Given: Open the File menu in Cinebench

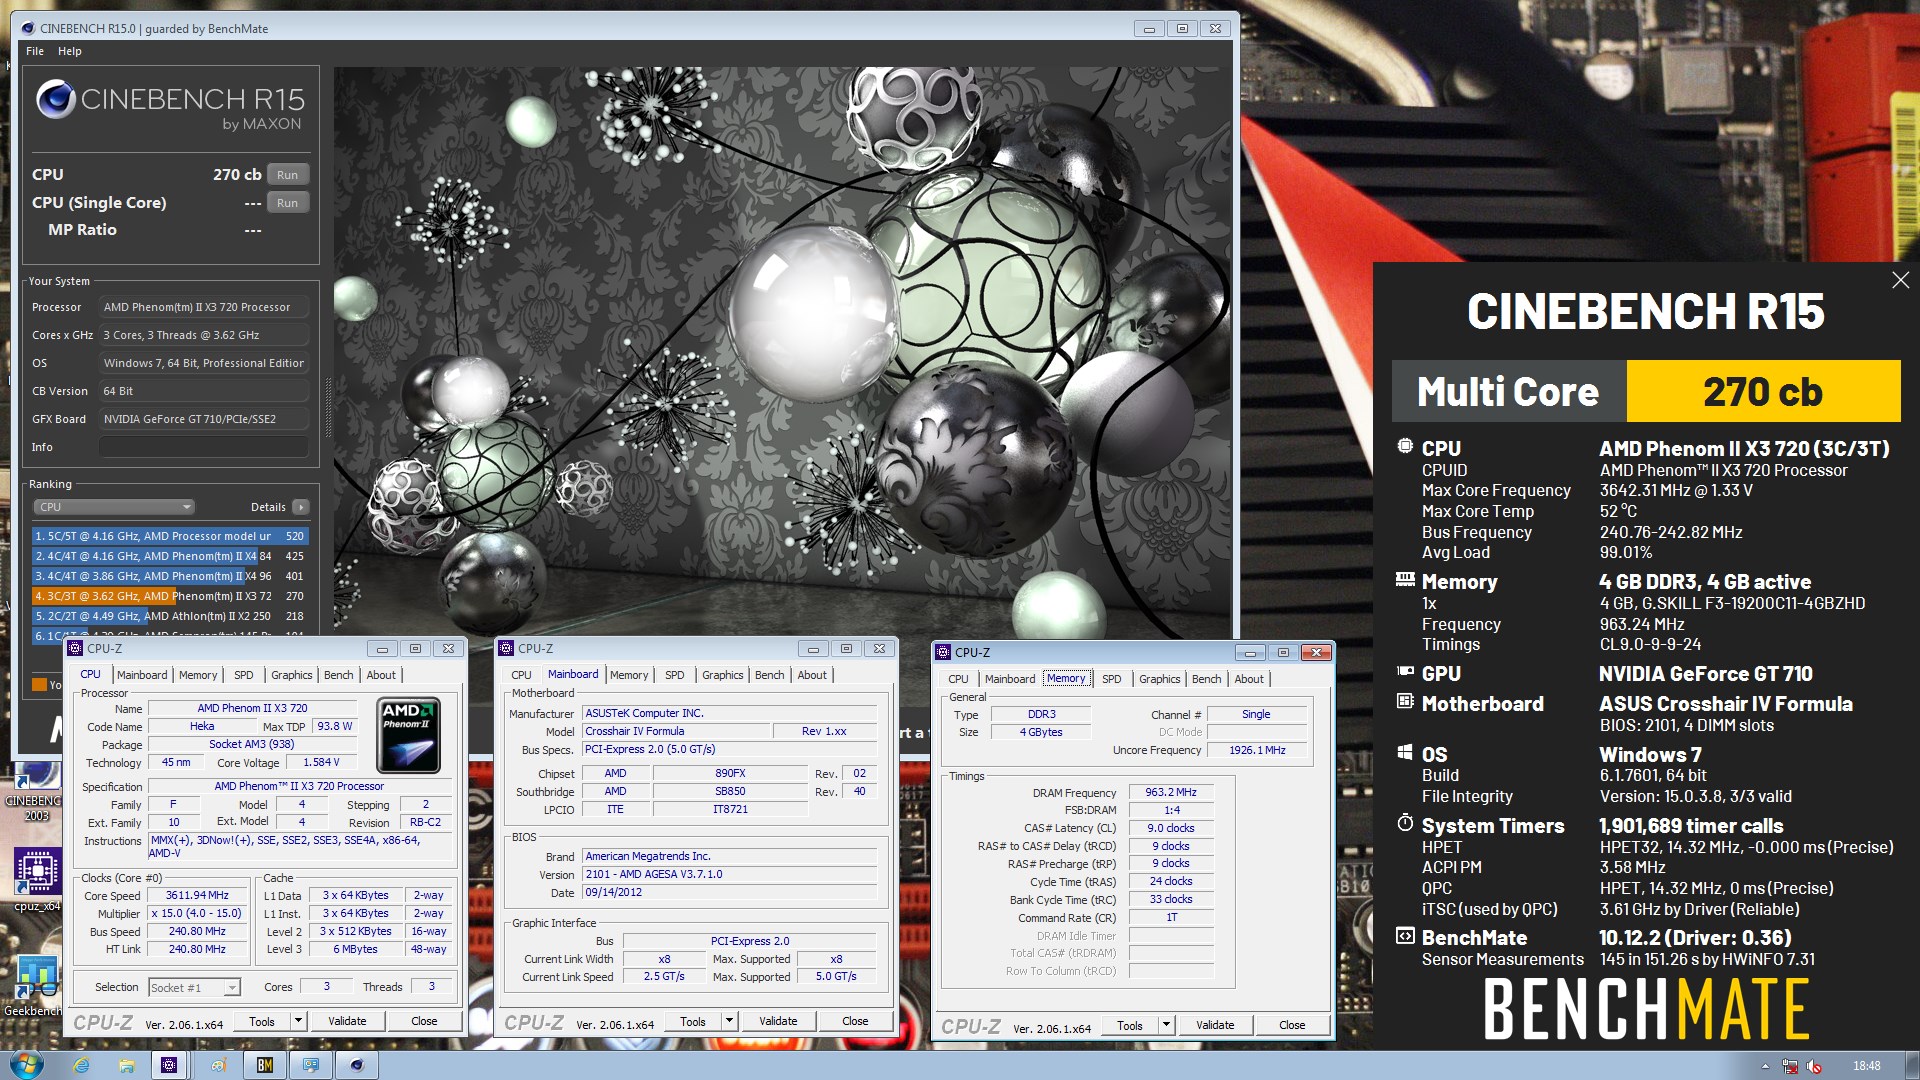Looking at the screenshot, I should [x=35, y=51].
